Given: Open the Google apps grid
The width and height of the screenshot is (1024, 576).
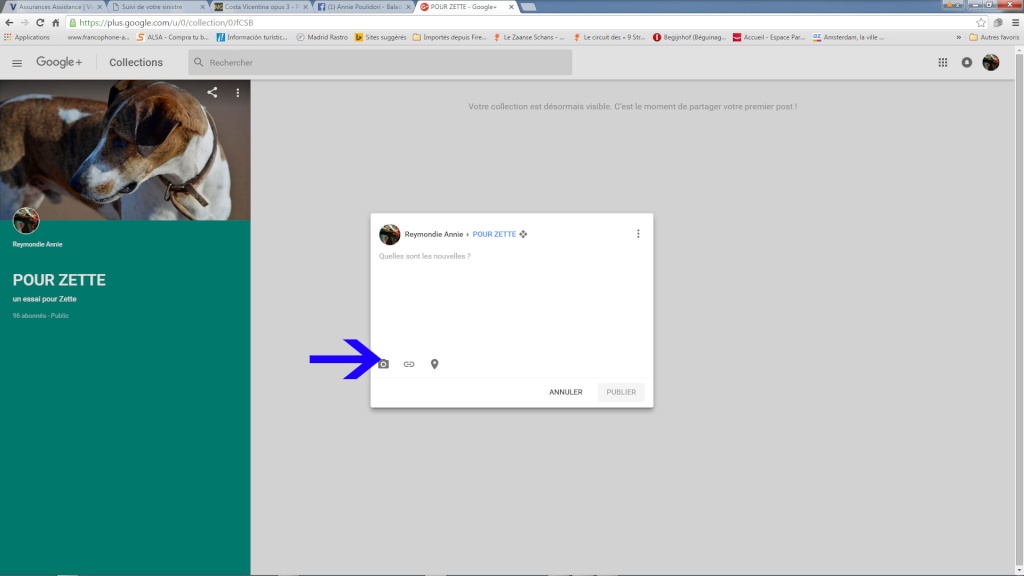Looking at the screenshot, I should point(942,63).
